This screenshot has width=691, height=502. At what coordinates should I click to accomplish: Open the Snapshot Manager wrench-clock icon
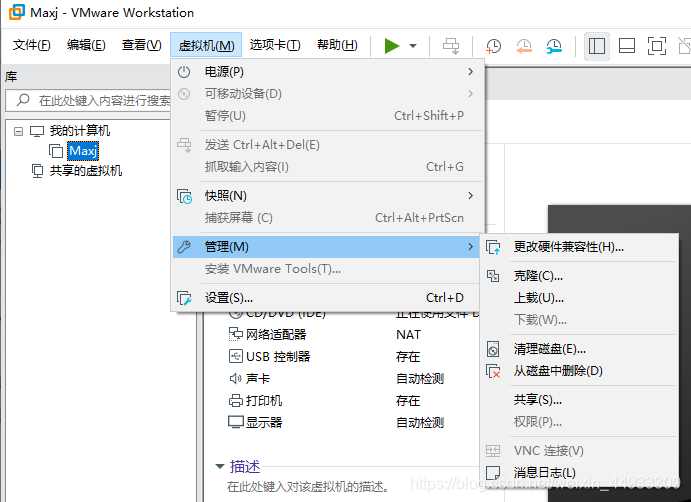coord(554,45)
